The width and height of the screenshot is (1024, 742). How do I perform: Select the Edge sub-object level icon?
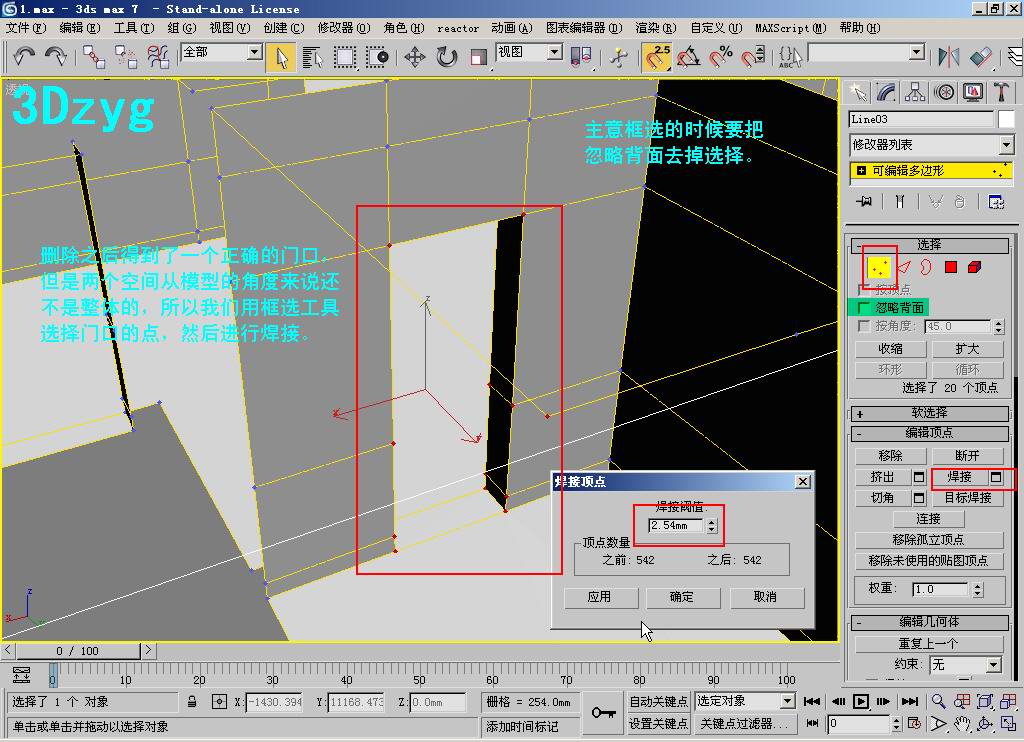click(903, 267)
